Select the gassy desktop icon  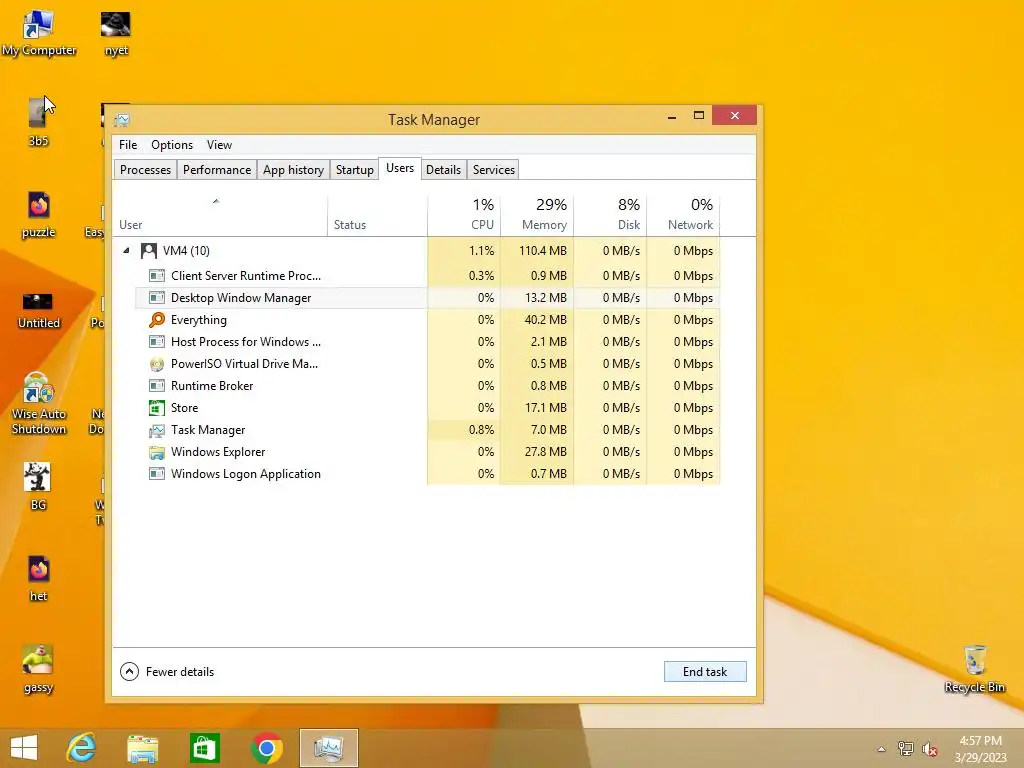[x=39, y=669]
